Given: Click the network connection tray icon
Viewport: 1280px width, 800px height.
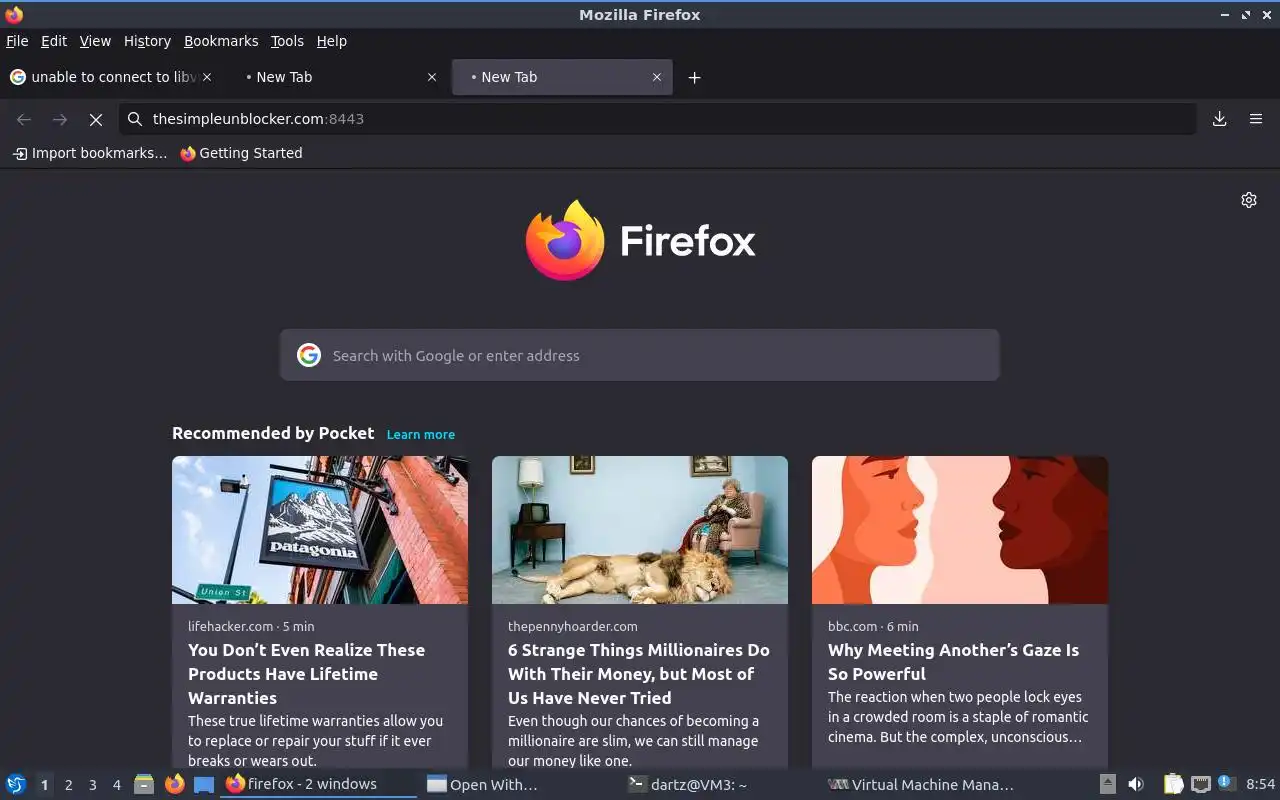Looking at the screenshot, I should (1201, 784).
